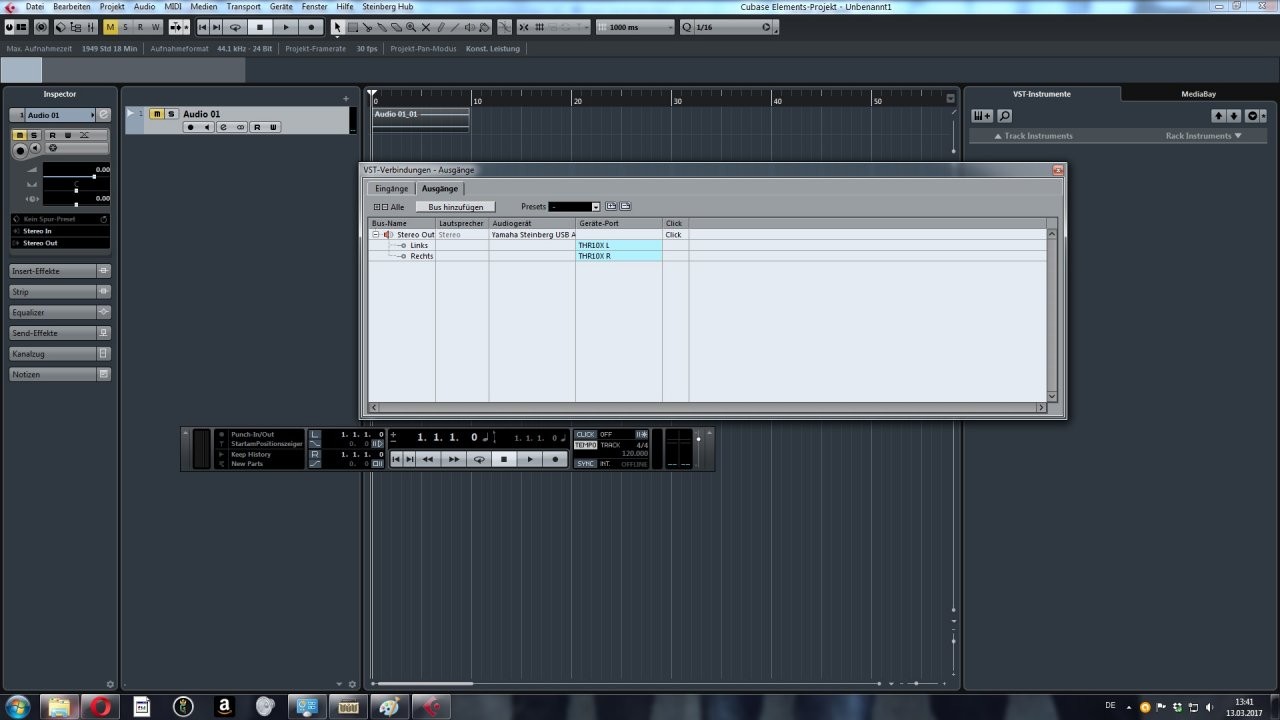Select the Draw pencil tool

coord(441,27)
